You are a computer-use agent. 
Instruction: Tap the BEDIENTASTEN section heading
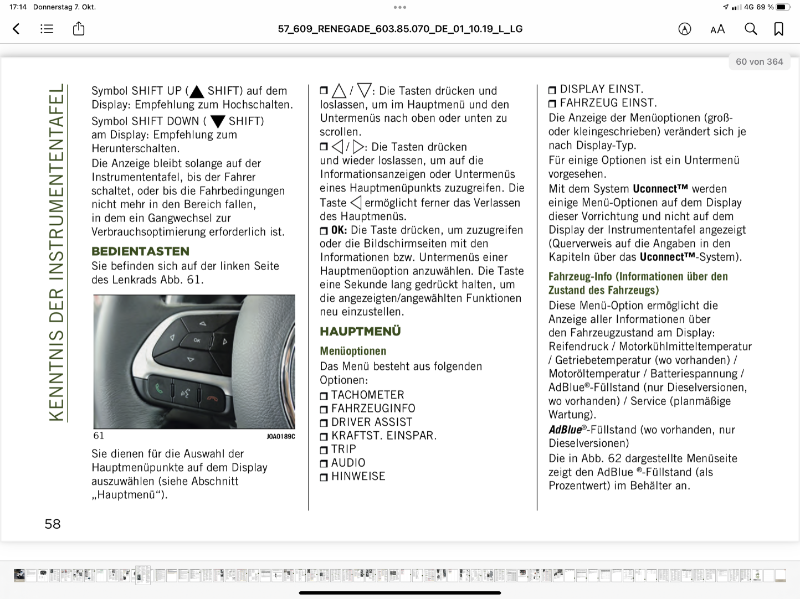(140, 251)
